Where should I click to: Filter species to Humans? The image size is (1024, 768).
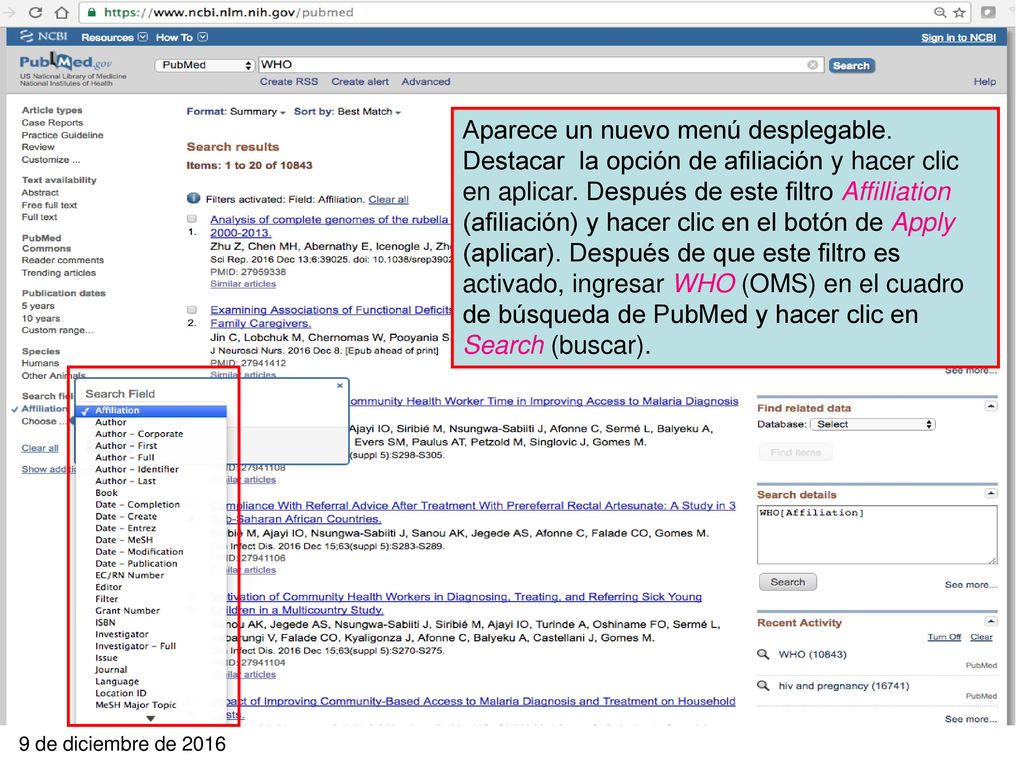40,363
